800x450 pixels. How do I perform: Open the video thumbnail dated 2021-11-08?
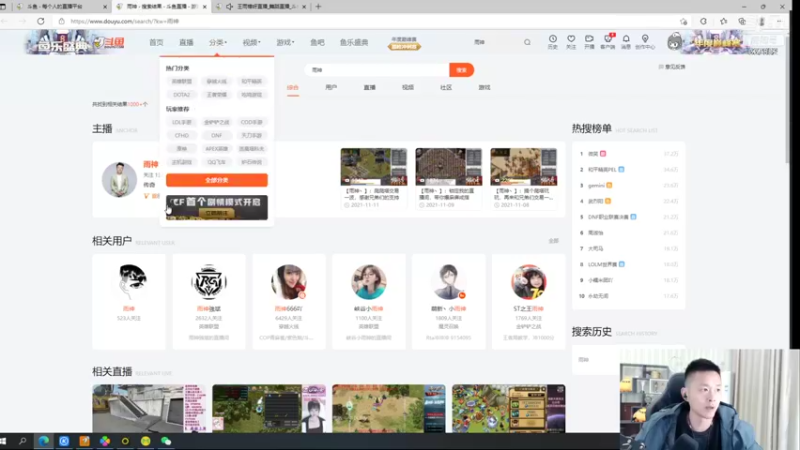pyautogui.click(x=523, y=167)
